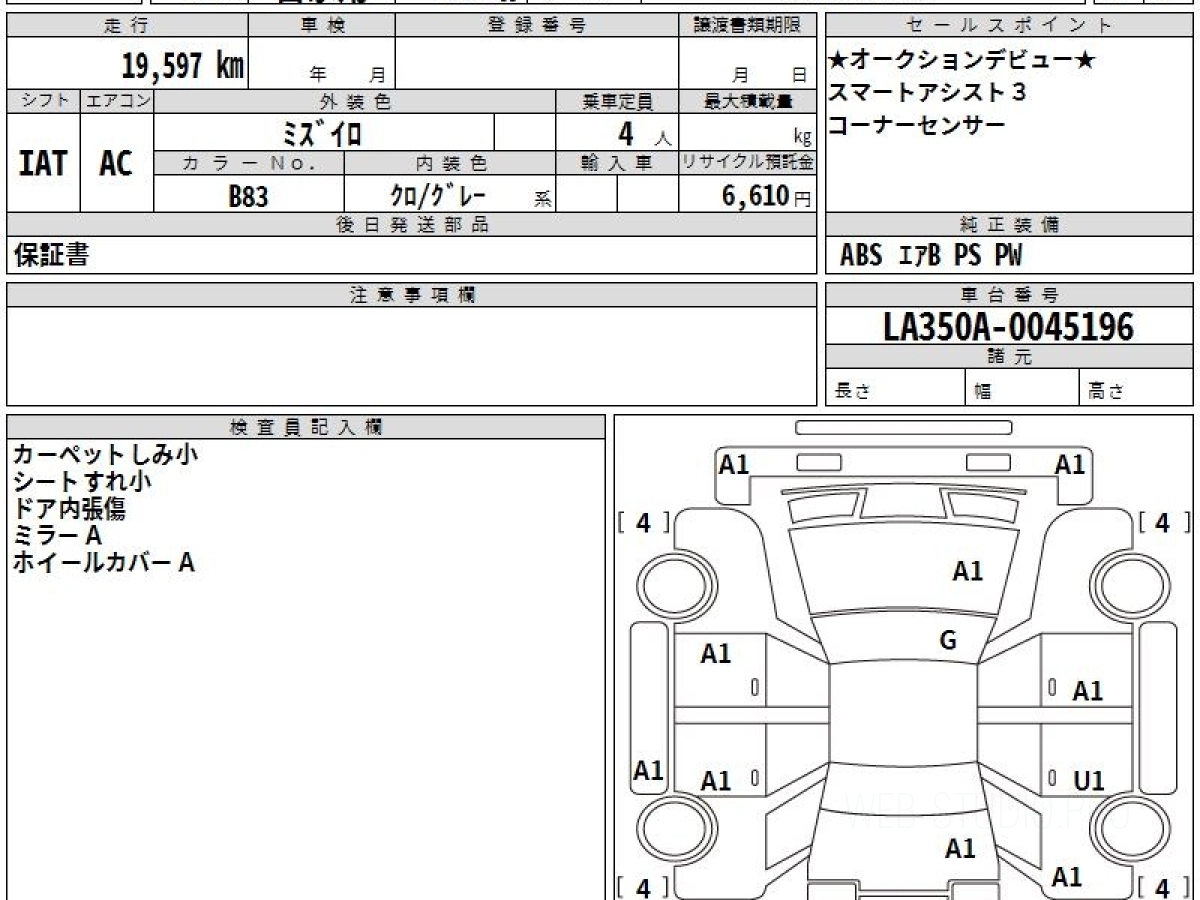
Task: Select the リサイクル預託金 header
Action: tap(747, 163)
